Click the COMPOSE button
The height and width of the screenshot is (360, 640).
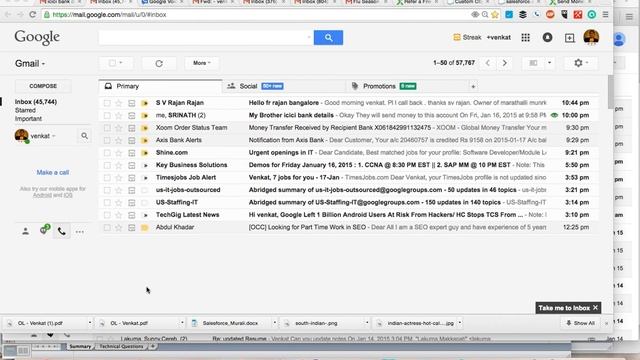[43, 86]
